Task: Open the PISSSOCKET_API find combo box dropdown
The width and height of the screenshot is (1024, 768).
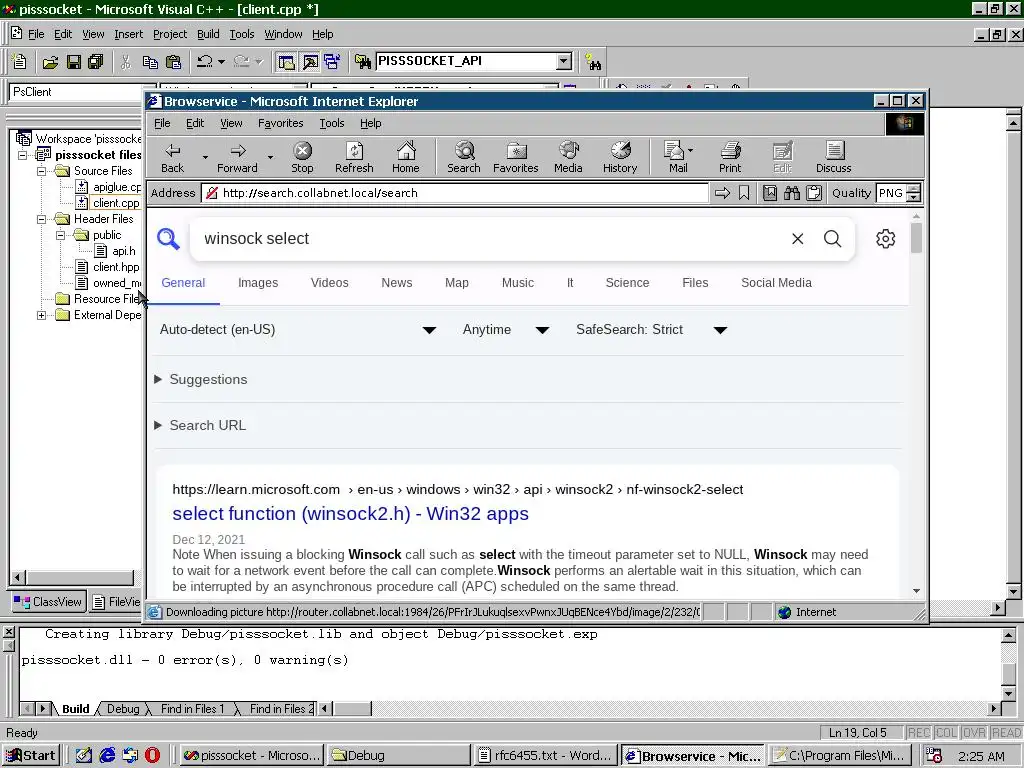Action: tap(564, 61)
